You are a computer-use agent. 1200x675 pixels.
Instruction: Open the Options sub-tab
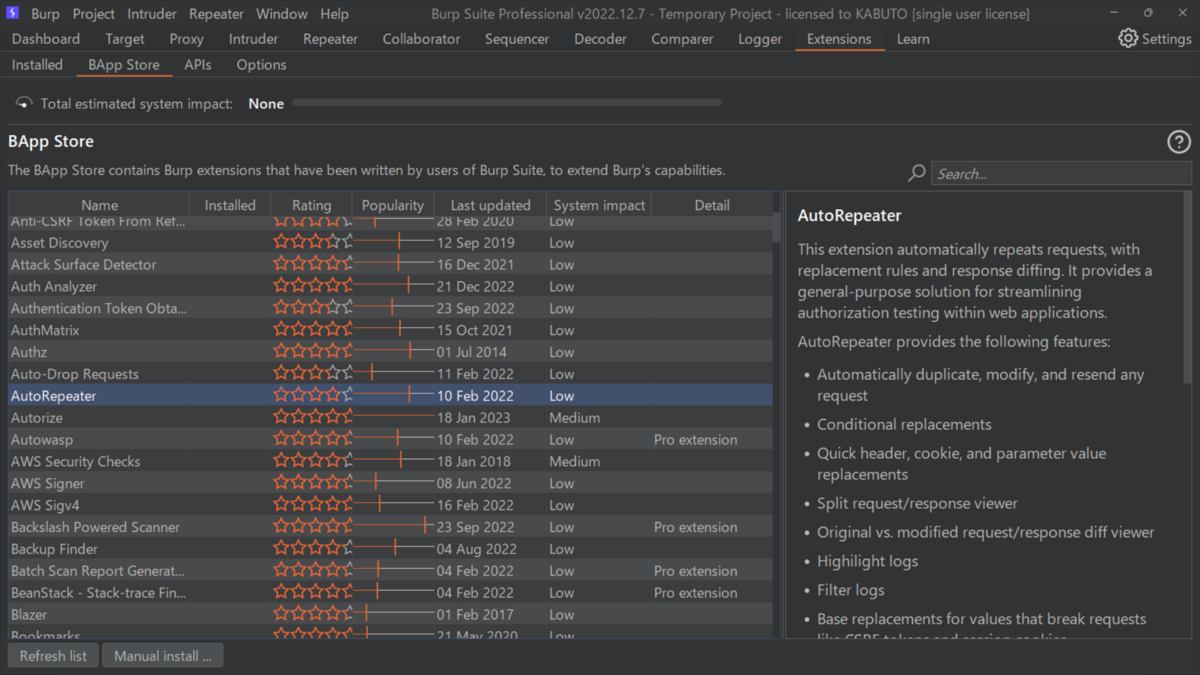tap(261, 64)
